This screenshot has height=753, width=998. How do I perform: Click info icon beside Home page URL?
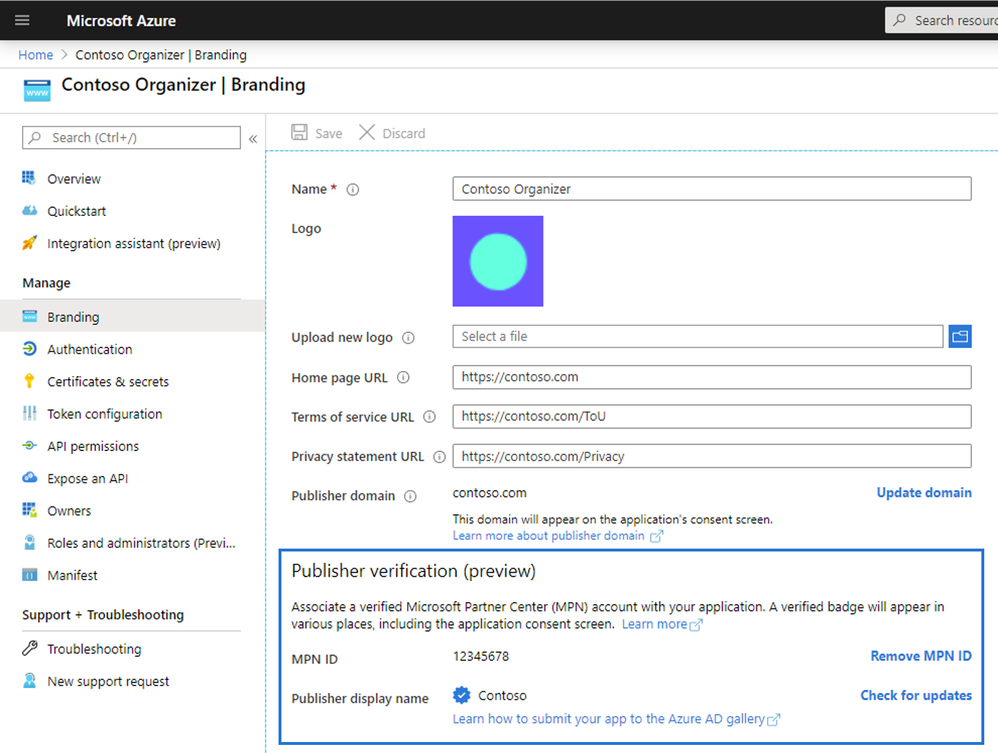pos(403,377)
